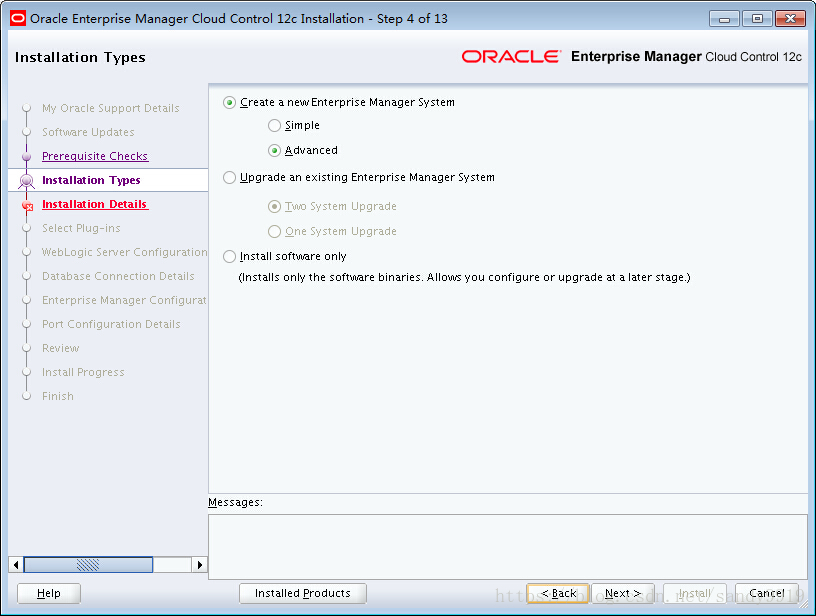This screenshot has width=816, height=616.
Task: Select Create a new Enterprise Manager System
Action: pos(230,102)
